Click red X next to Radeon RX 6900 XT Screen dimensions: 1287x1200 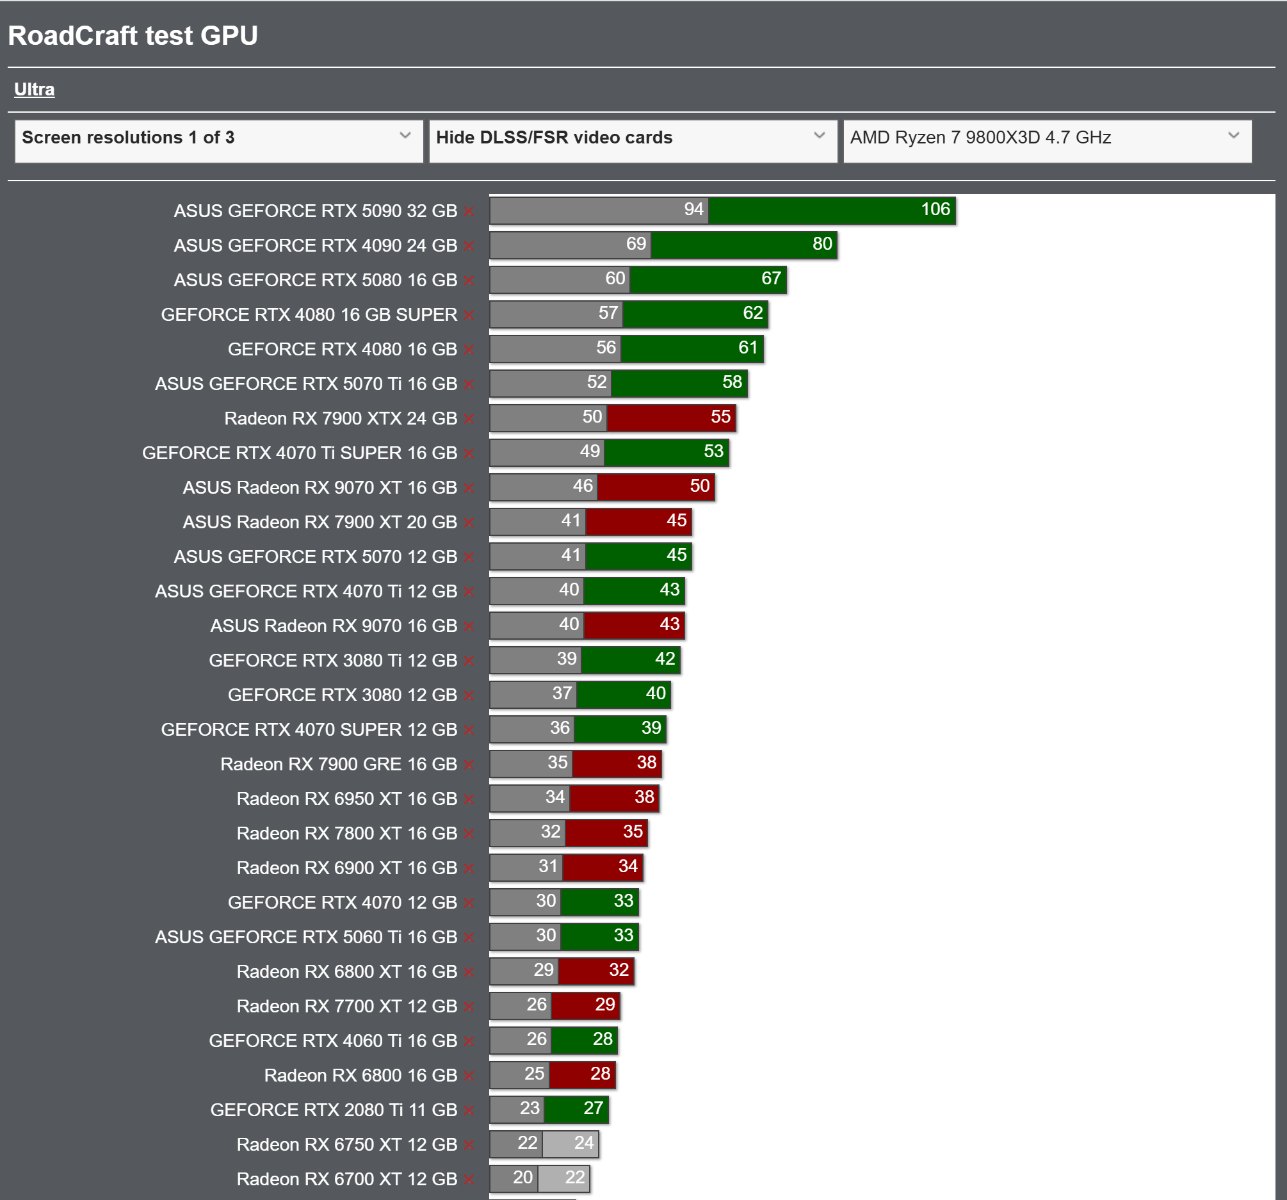(x=468, y=869)
